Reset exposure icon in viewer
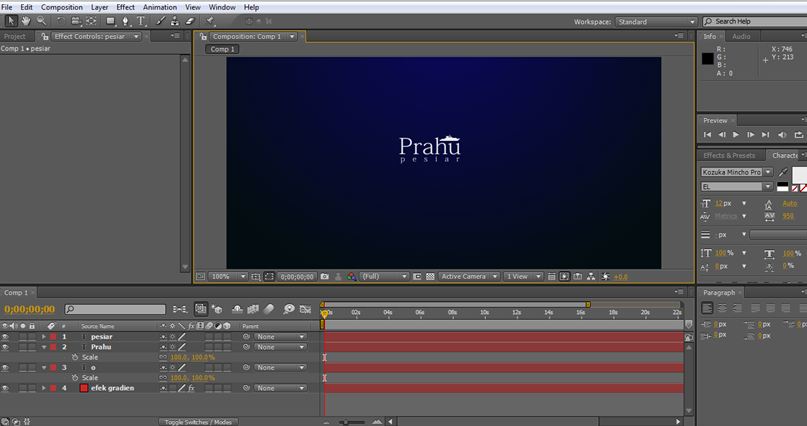The width and height of the screenshot is (807, 426). (605, 276)
